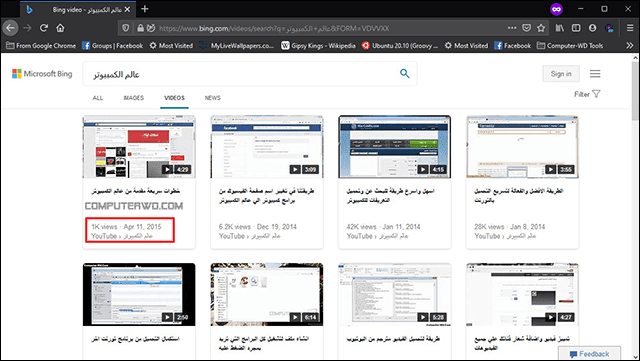This screenshot has width=640, height=361.
Task: Click the '42K views · Jan 11, 2014' text
Action: point(383,227)
